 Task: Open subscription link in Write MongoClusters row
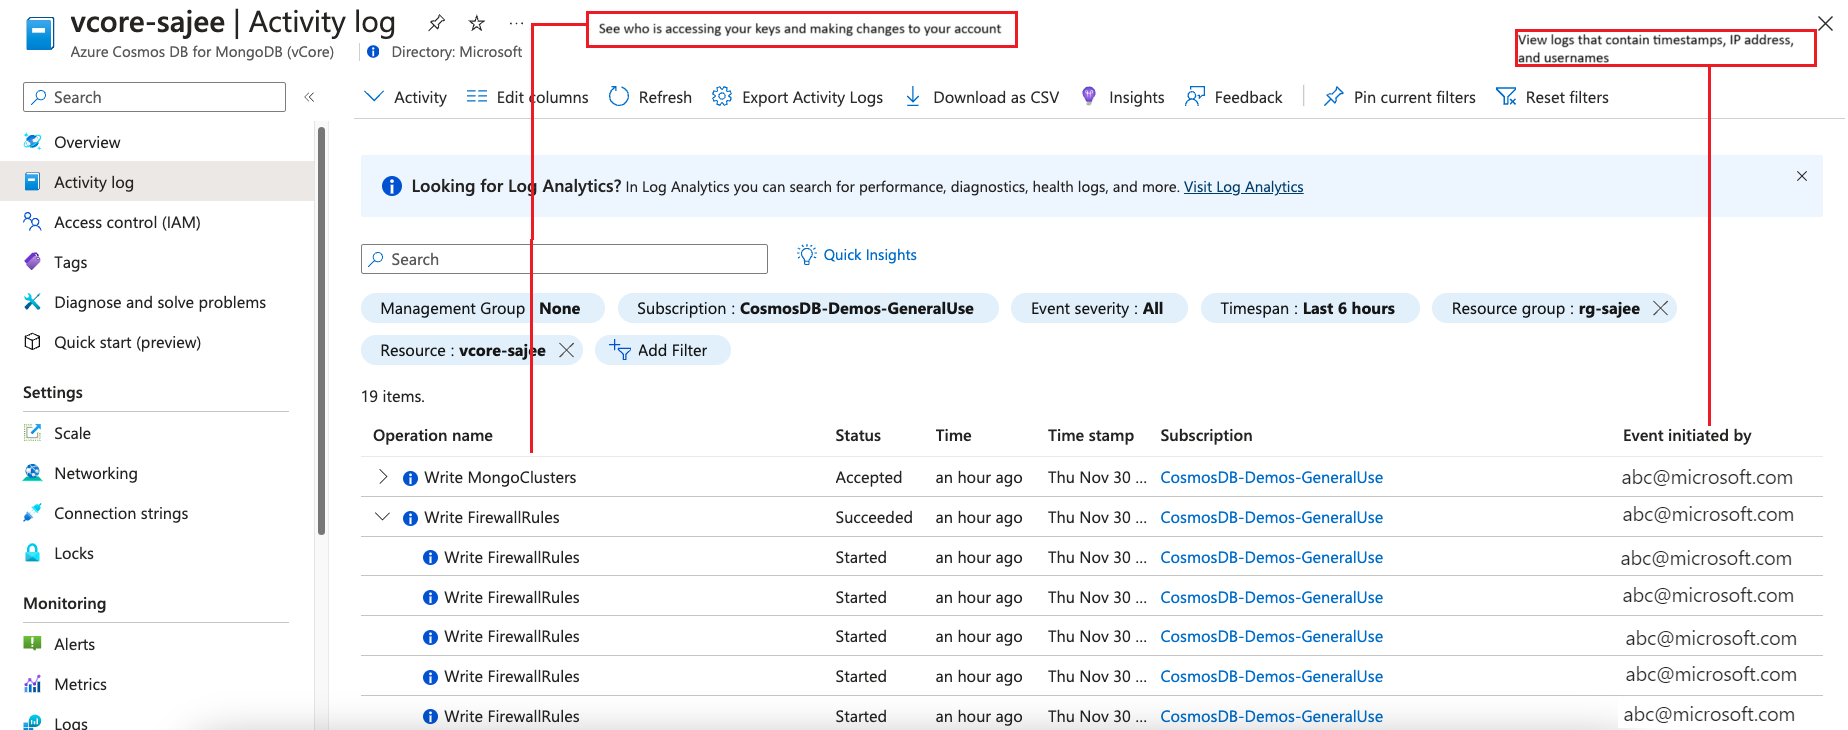point(1271,477)
